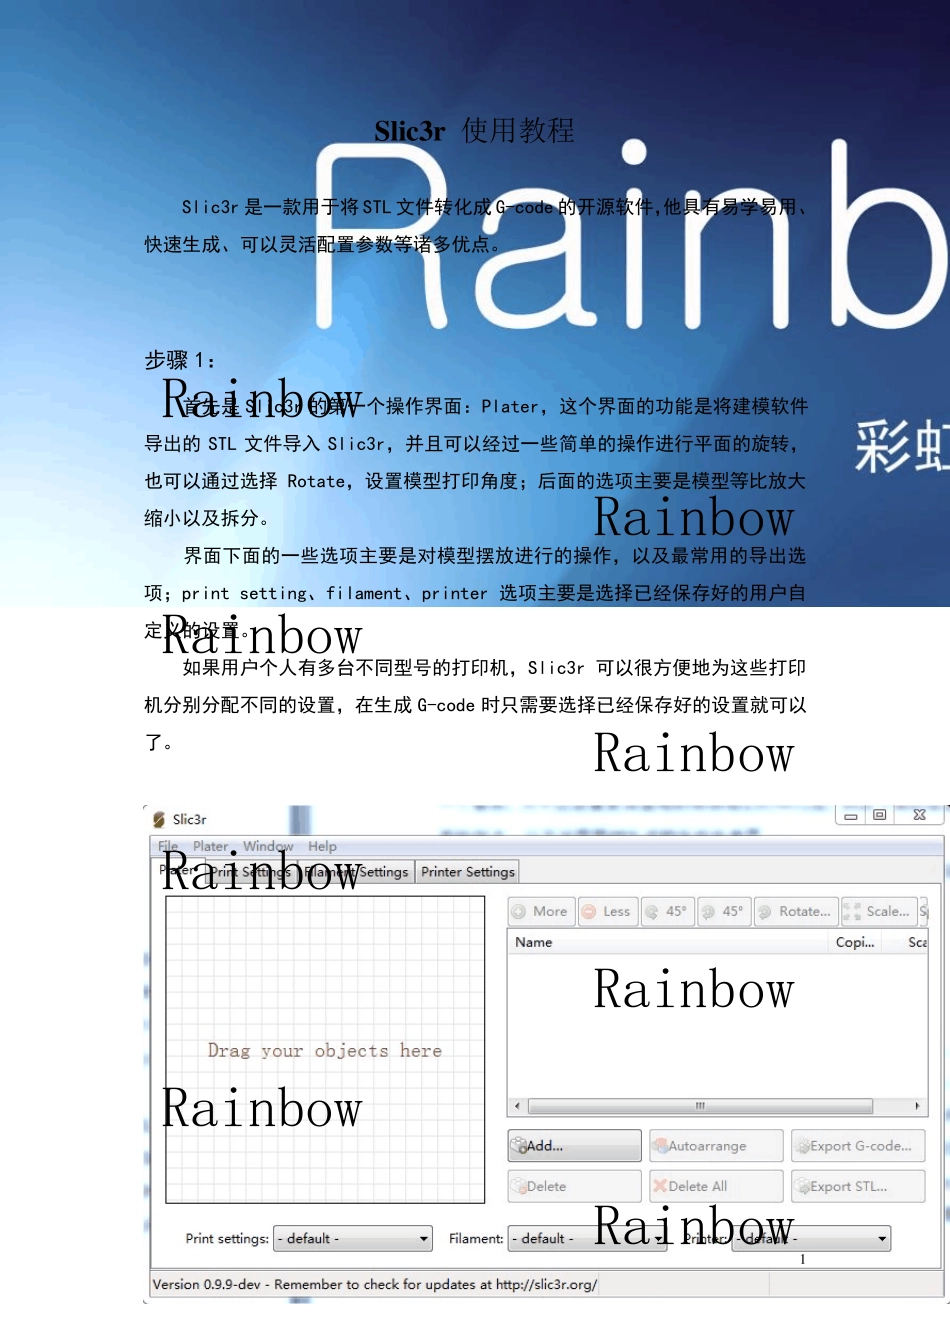
Task: Open the Scale... dialog from toolbar
Action: [x=878, y=911]
